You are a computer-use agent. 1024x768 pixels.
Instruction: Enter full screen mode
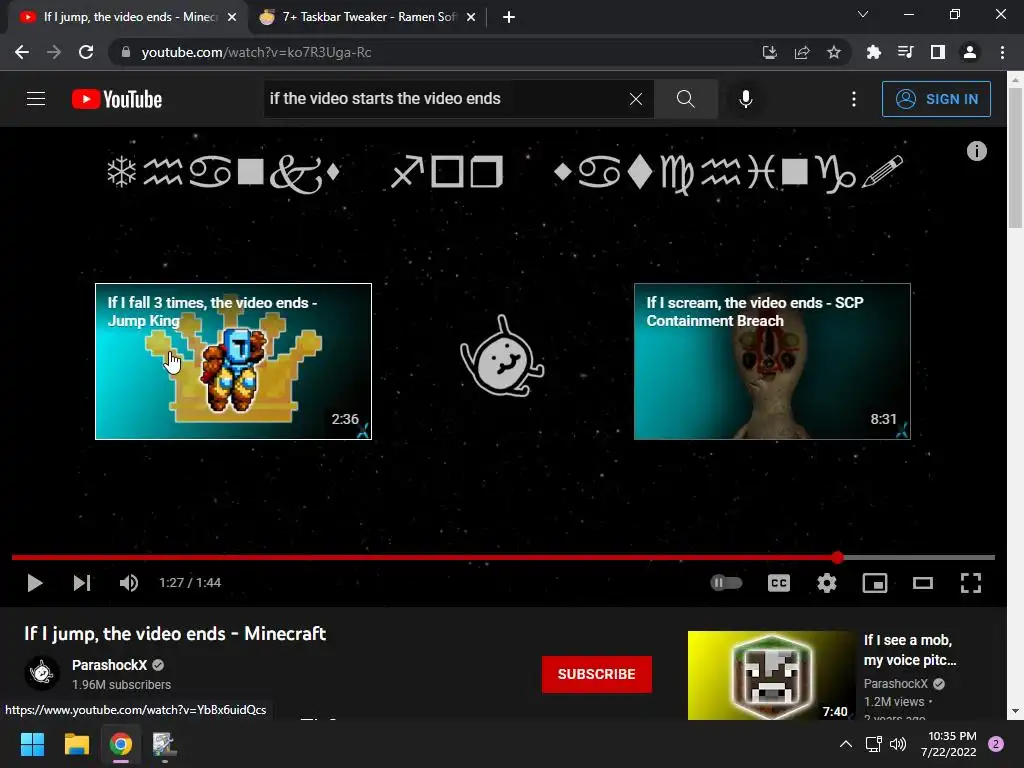click(x=971, y=583)
